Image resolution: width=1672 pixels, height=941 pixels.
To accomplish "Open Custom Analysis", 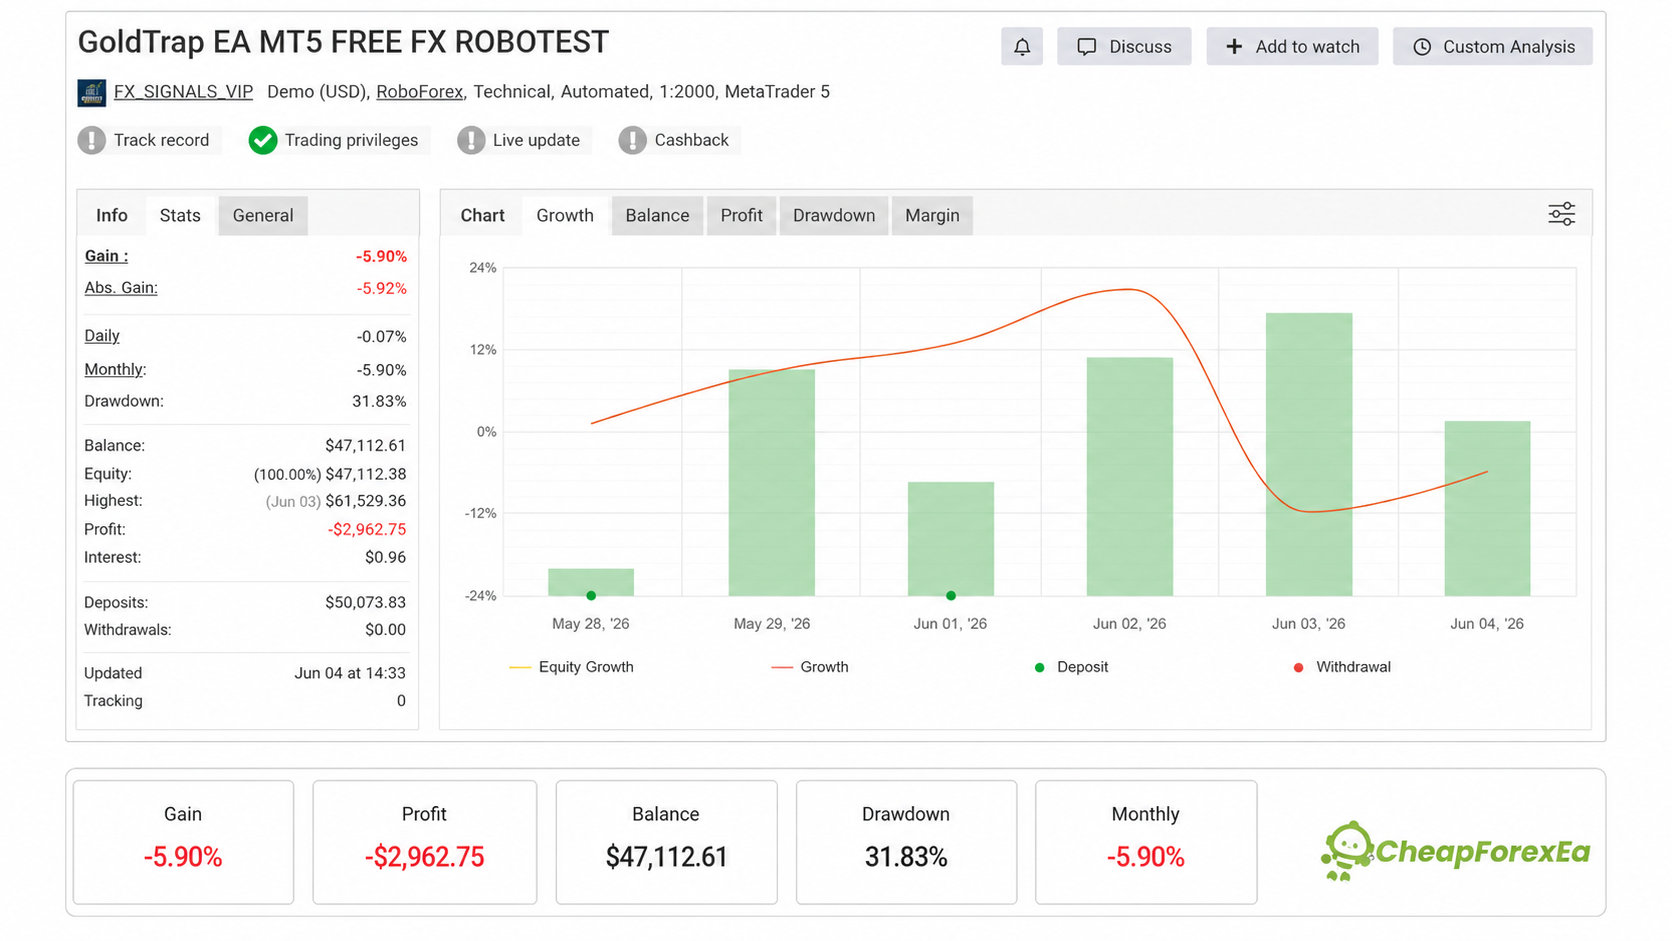I will [1493, 47].
